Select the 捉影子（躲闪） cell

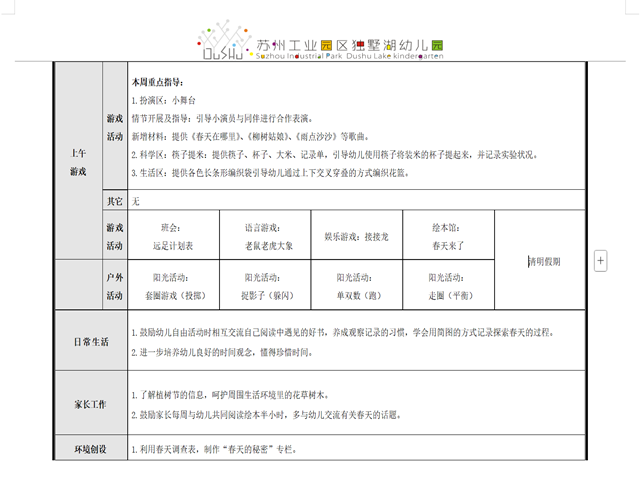click(265, 285)
